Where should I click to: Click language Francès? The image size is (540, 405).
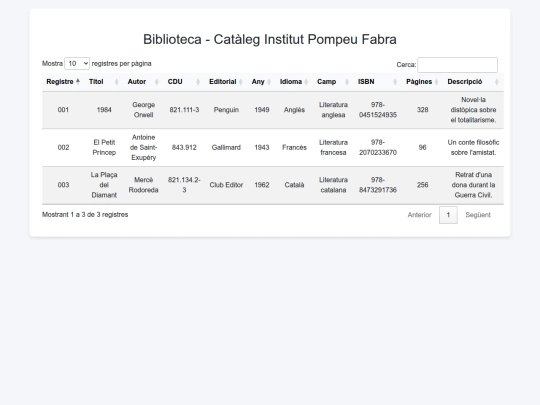point(294,147)
